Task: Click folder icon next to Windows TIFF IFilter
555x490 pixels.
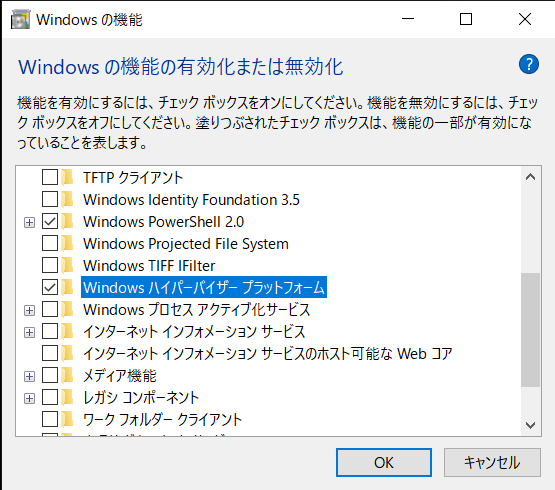Action: (x=67, y=266)
